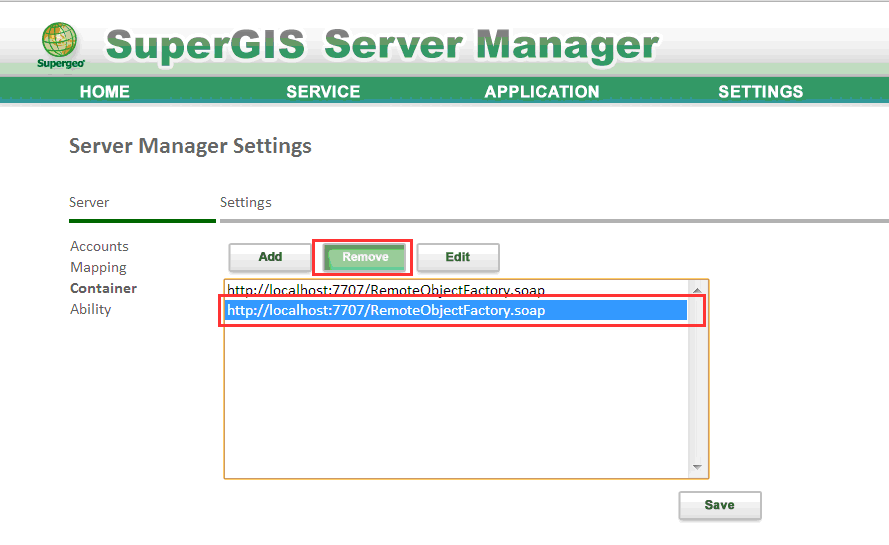Open the Mapping settings section
Image resolution: width=889 pixels, height=545 pixels.
click(98, 267)
